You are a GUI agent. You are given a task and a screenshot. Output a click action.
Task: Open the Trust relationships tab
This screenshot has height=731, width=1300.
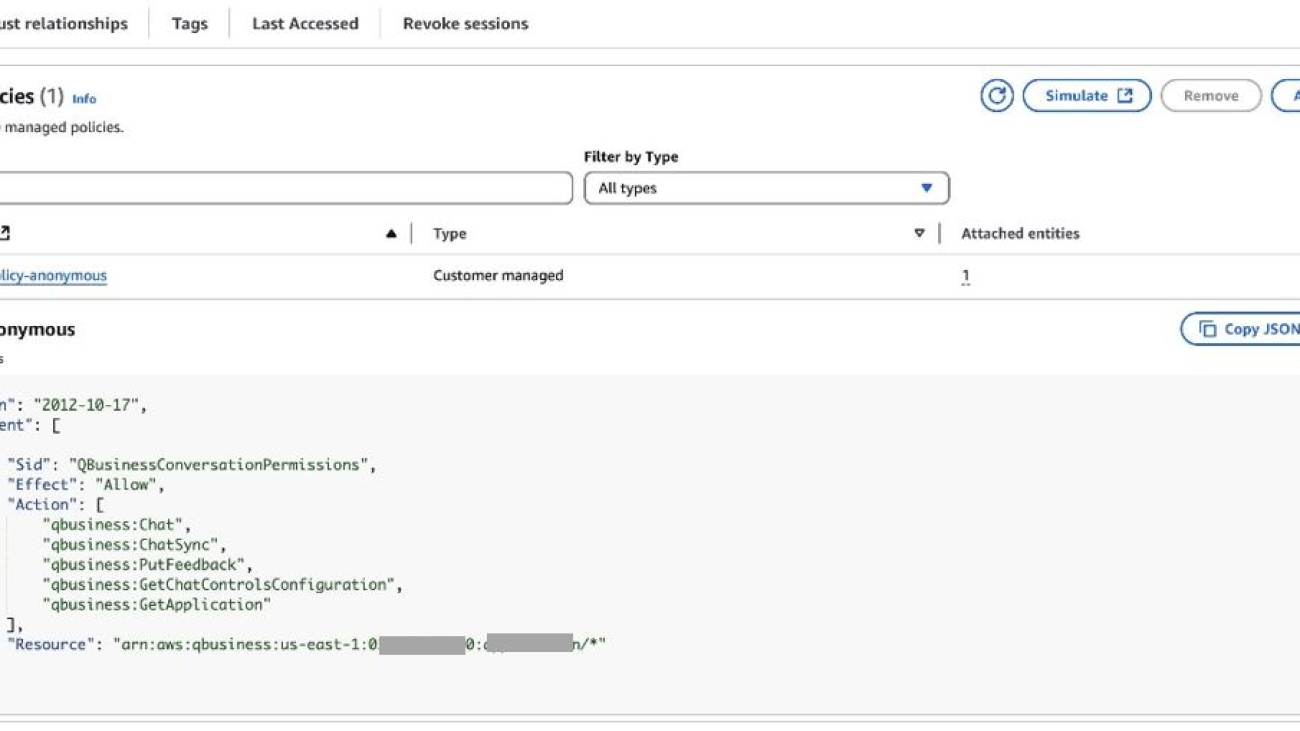point(64,23)
